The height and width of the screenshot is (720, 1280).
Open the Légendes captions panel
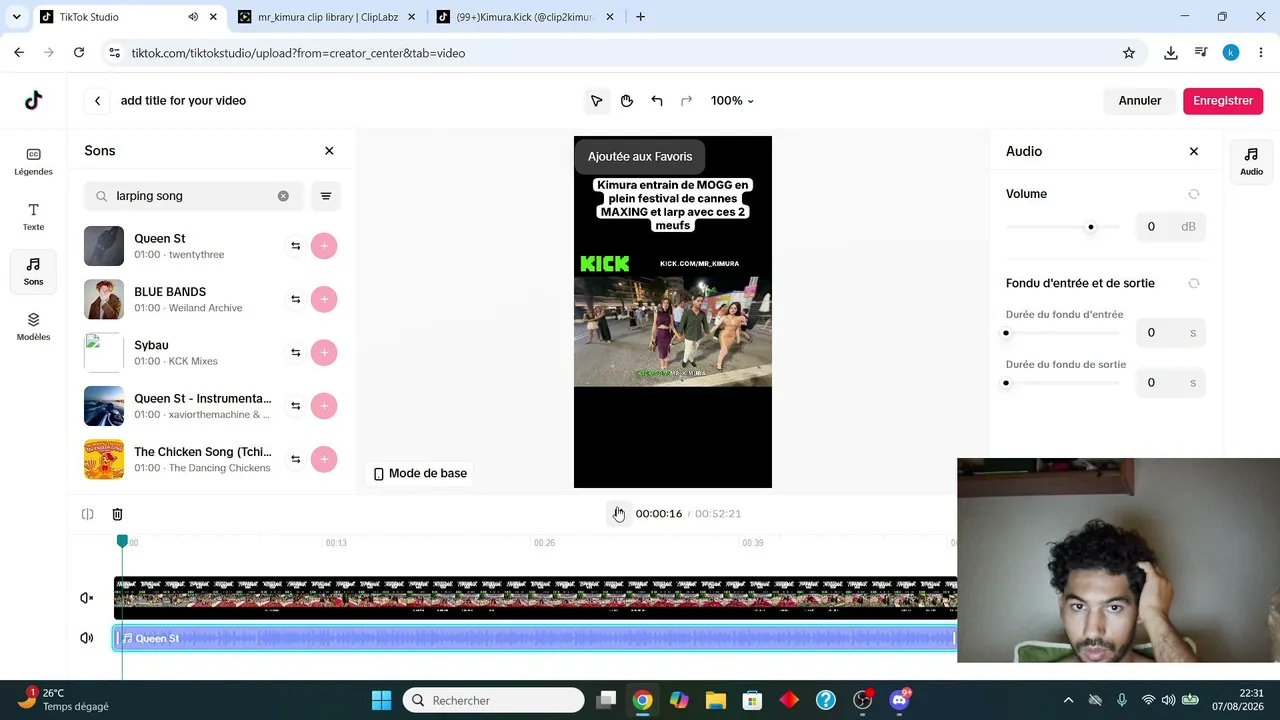coord(33,161)
